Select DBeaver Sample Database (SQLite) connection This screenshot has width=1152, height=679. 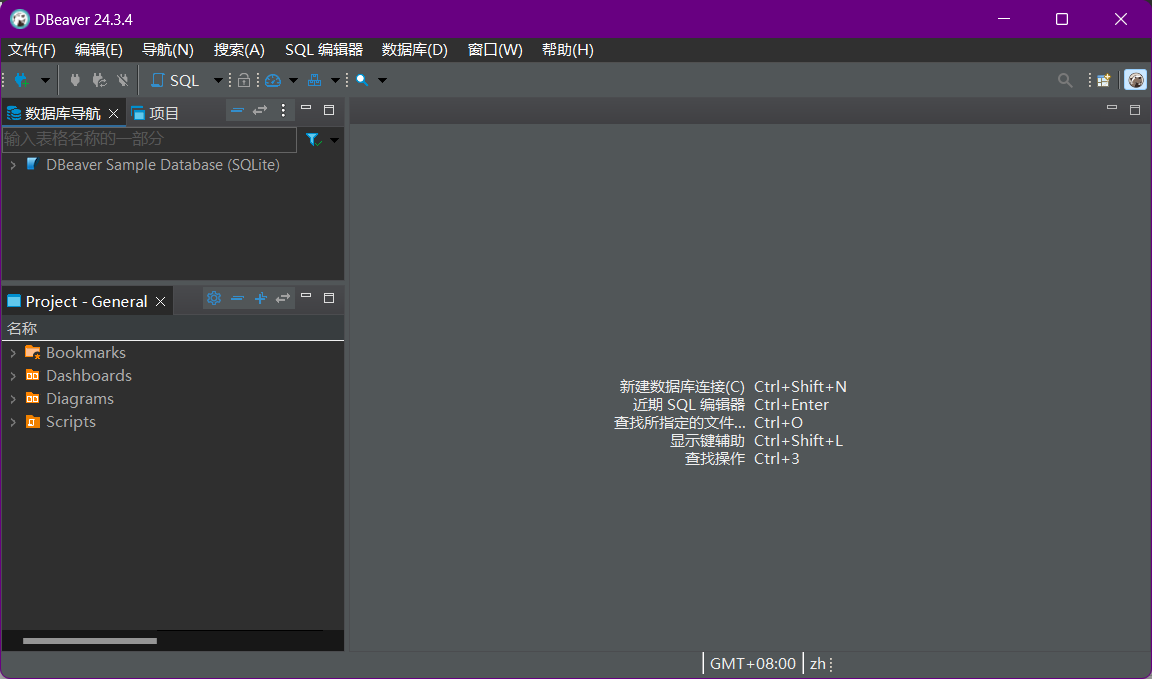pyautogui.click(x=162, y=165)
